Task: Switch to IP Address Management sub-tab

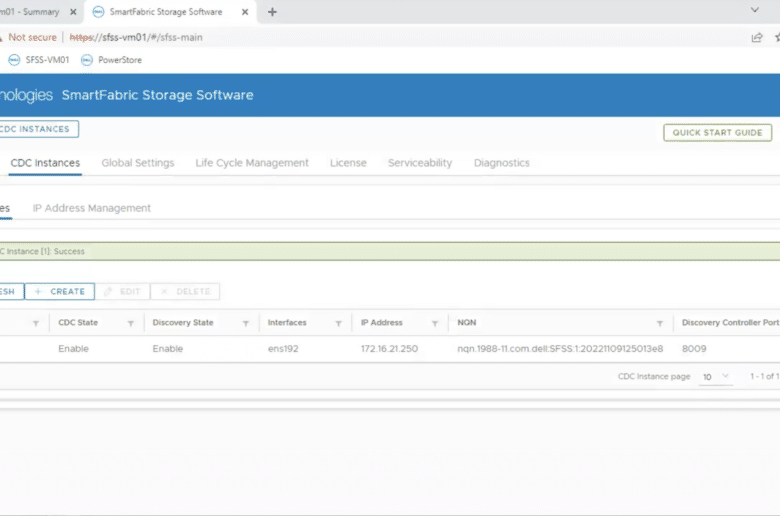Action: tap(92, 208)
